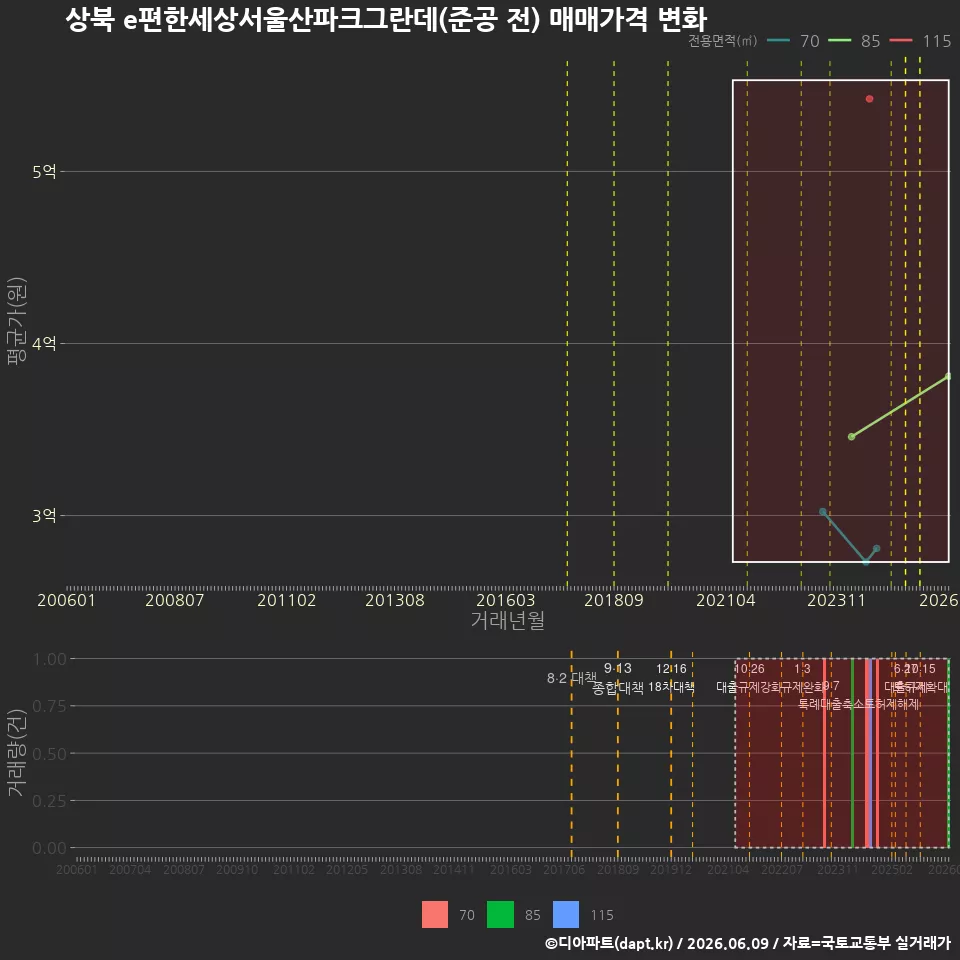Click the '©디아파트(dapt.kr)' footer credit
The height and width of the screenshot is (960, 960).
[x=609, y=943]
